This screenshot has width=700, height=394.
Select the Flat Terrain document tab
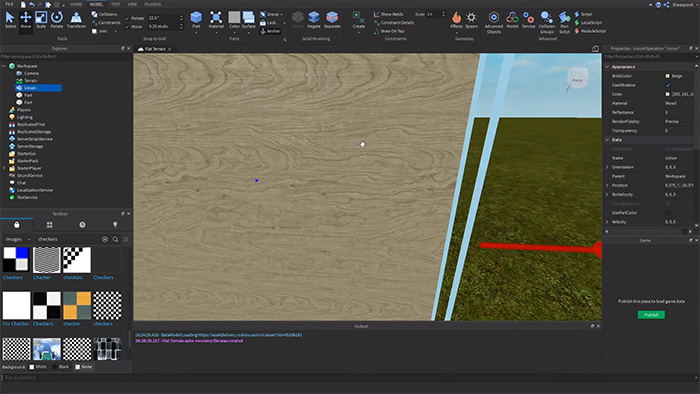tap(155, 49)
